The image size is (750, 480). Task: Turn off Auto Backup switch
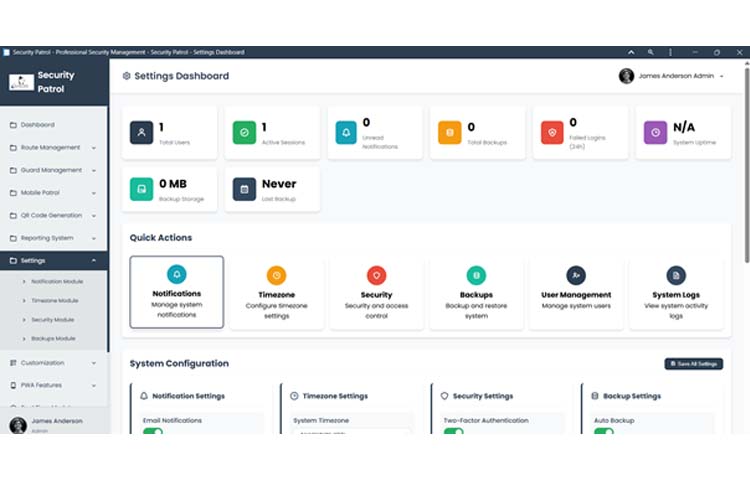[x=603, y=431]
